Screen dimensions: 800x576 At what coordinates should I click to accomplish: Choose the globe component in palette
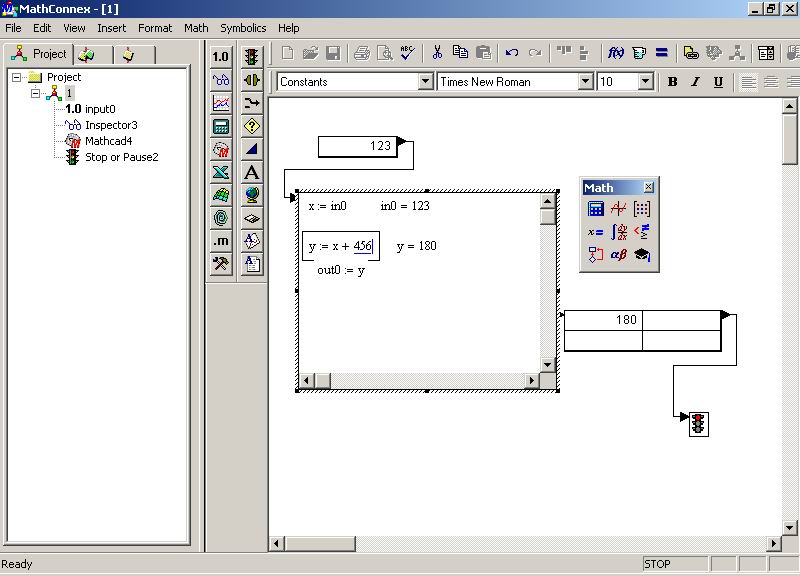252,195
